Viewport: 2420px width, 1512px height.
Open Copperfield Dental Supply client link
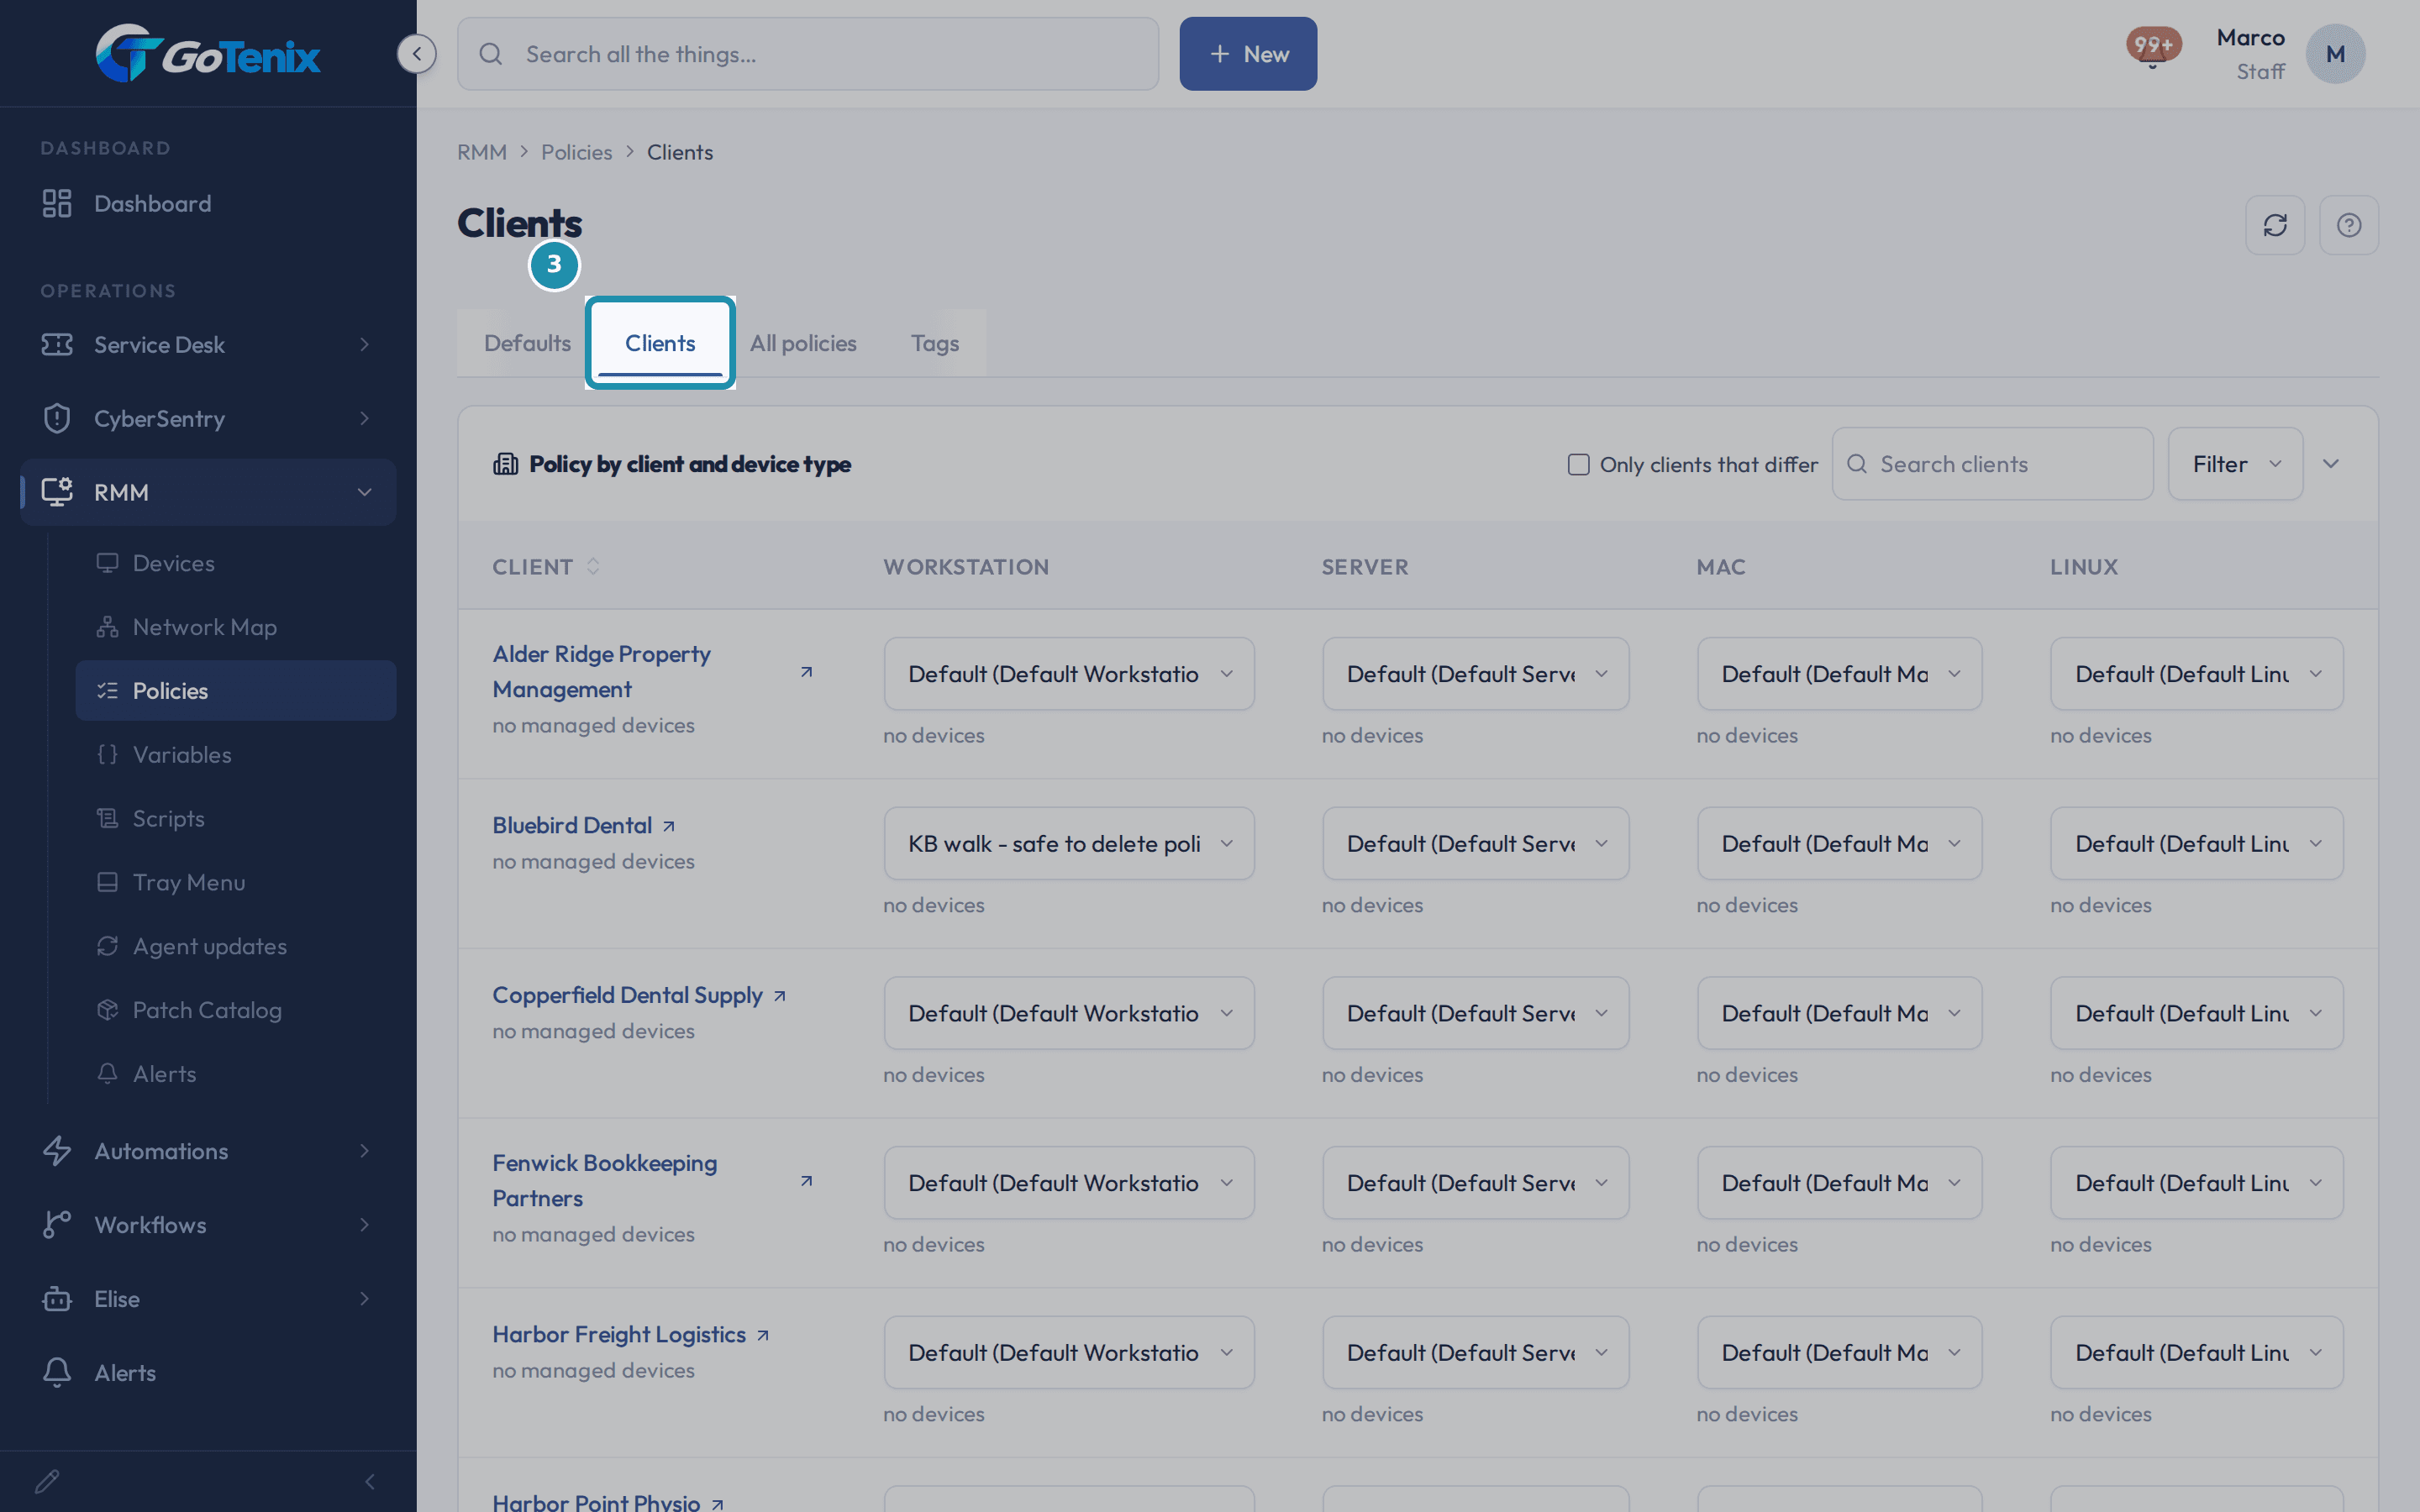[627, 996]
